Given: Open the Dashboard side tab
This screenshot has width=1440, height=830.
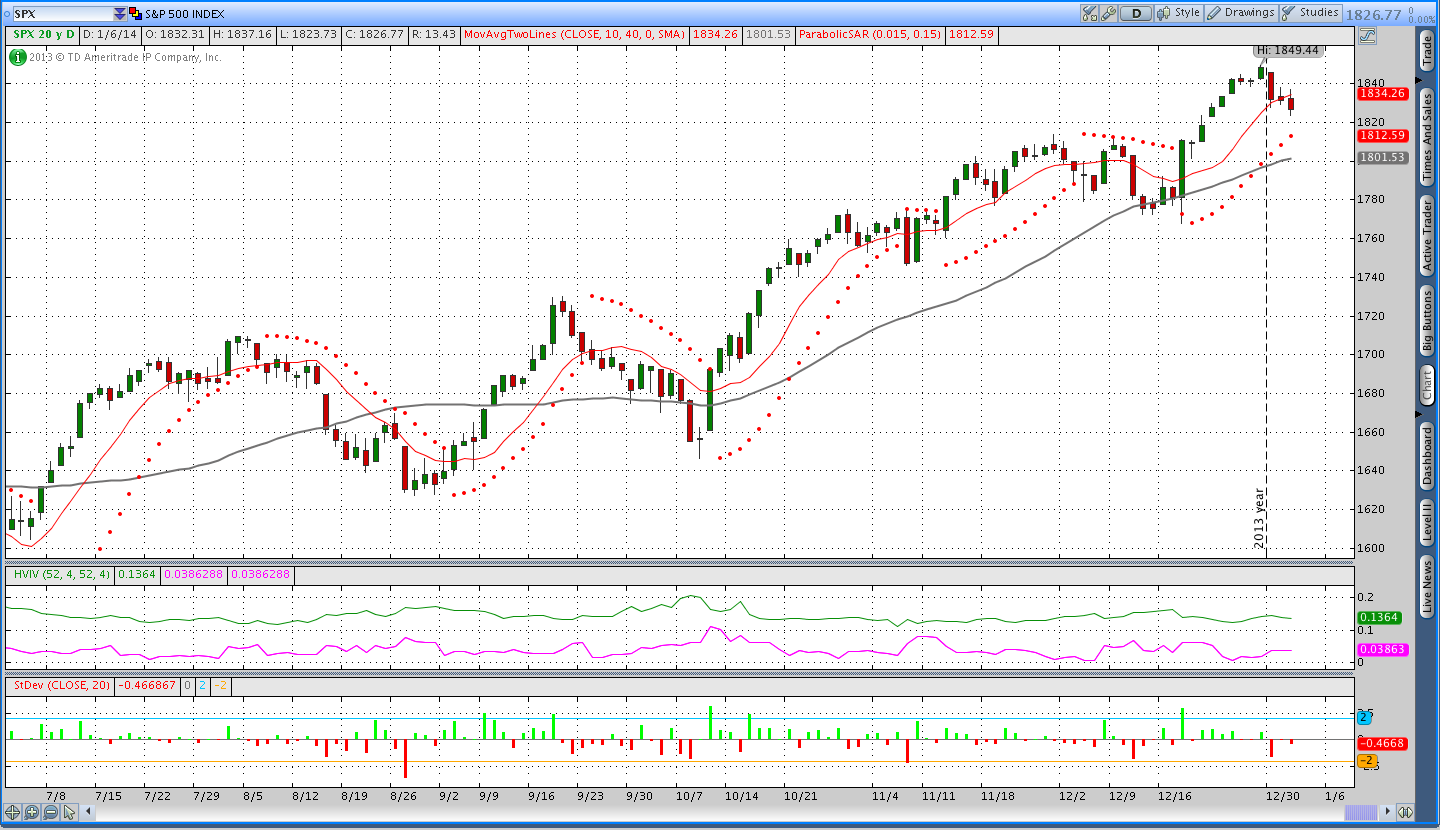Looking at the screenshot, I should [1427, 457].
